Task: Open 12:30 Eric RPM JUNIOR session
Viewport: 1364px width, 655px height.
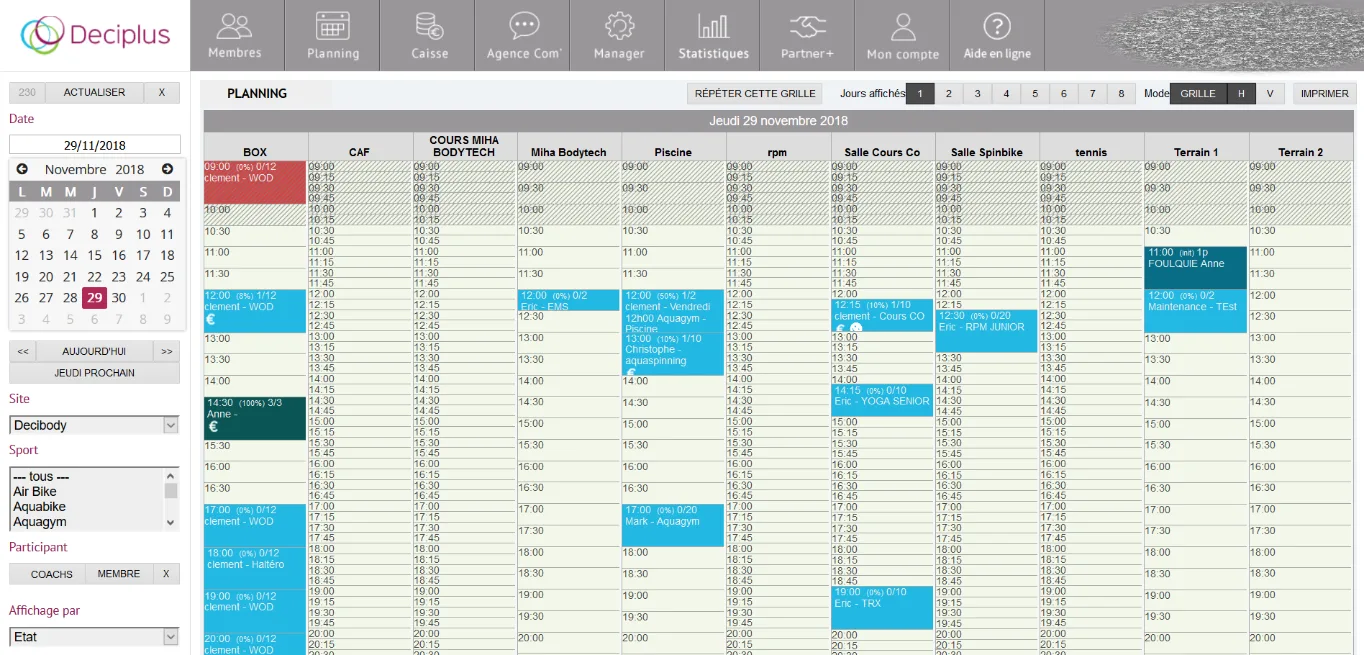Action: 986,331
